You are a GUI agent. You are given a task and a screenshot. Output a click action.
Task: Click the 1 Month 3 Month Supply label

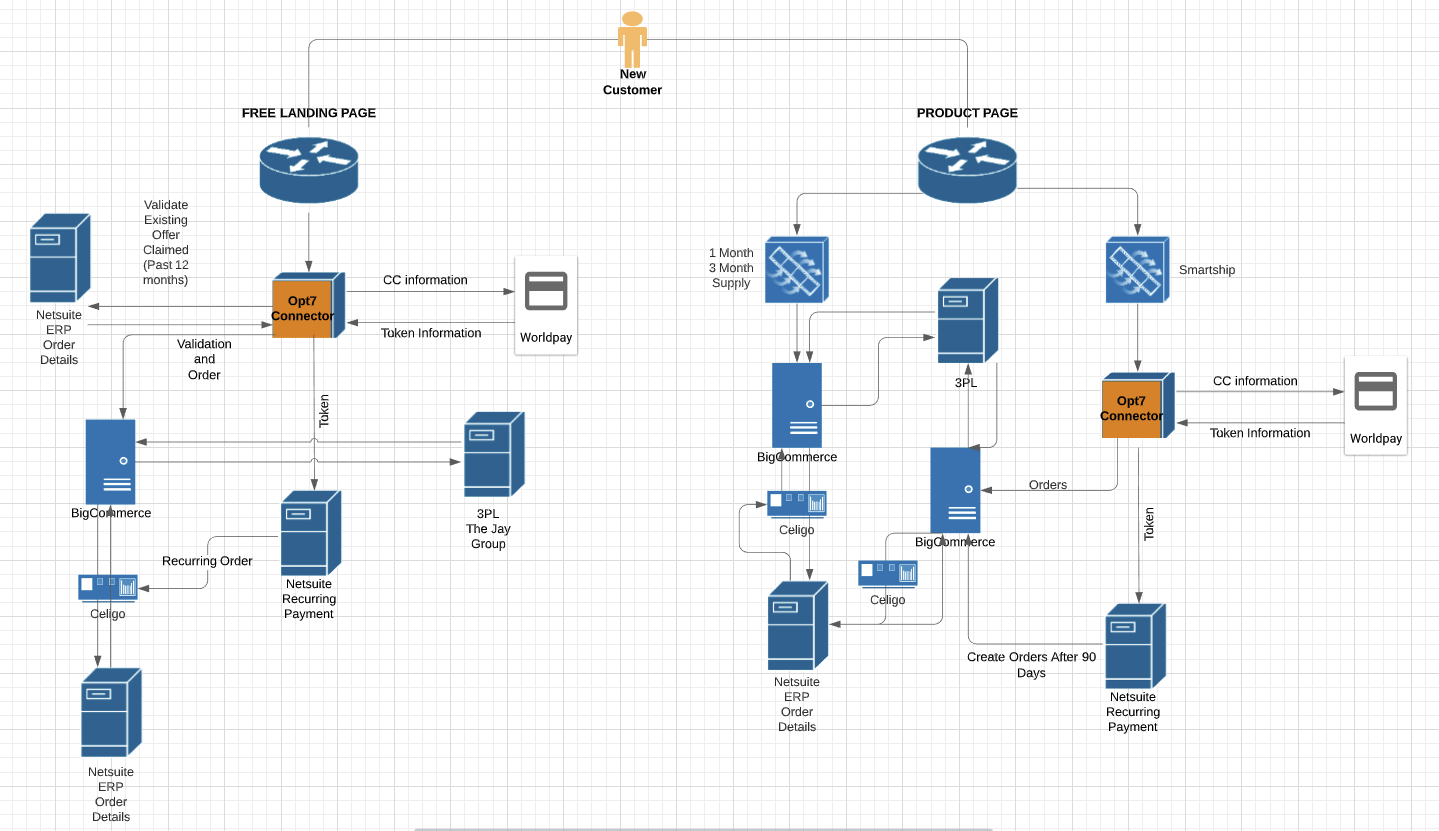tap(731, 268)
